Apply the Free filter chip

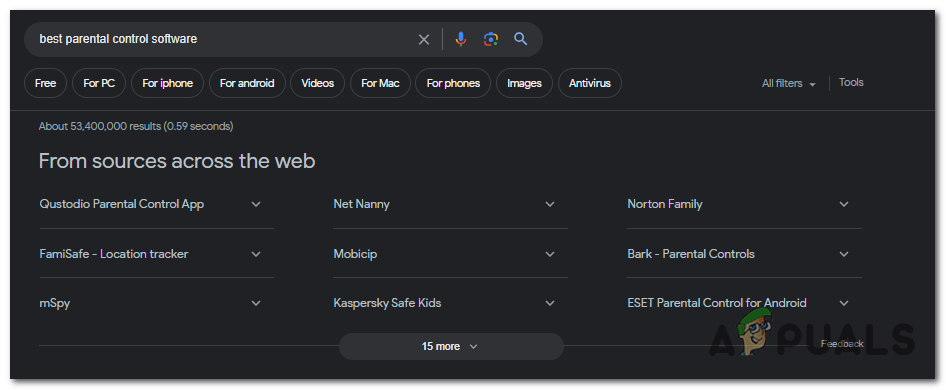(x=45, y=83)
